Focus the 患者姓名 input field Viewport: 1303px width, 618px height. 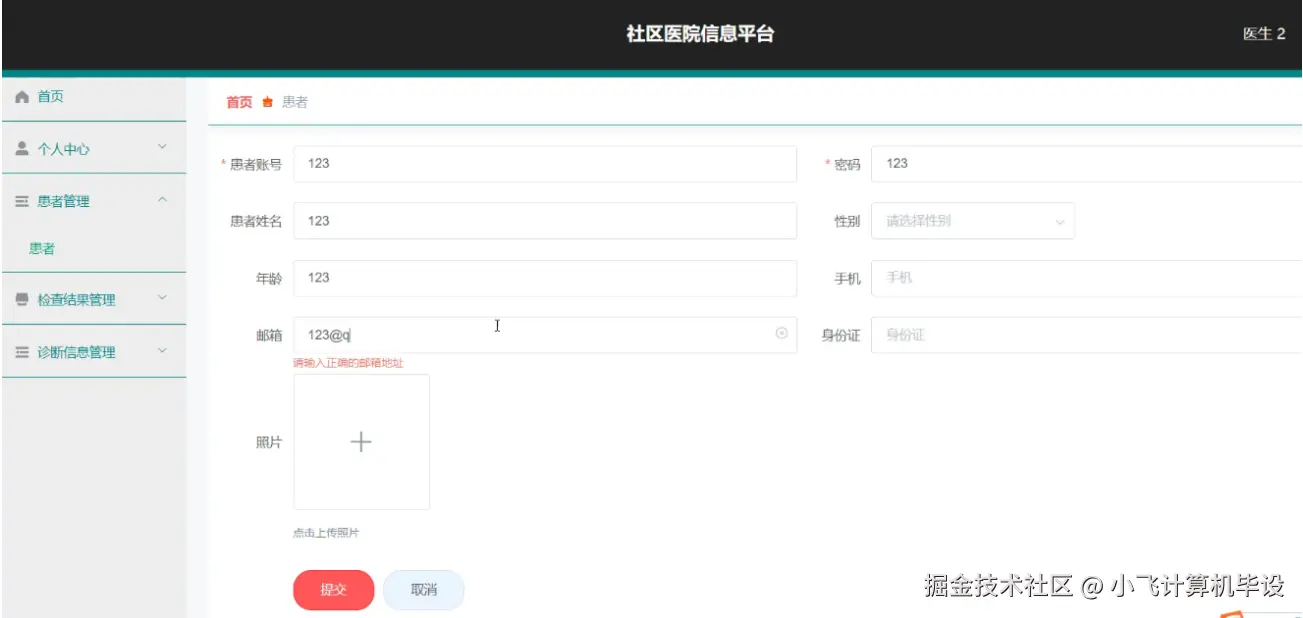coord(545,221)
